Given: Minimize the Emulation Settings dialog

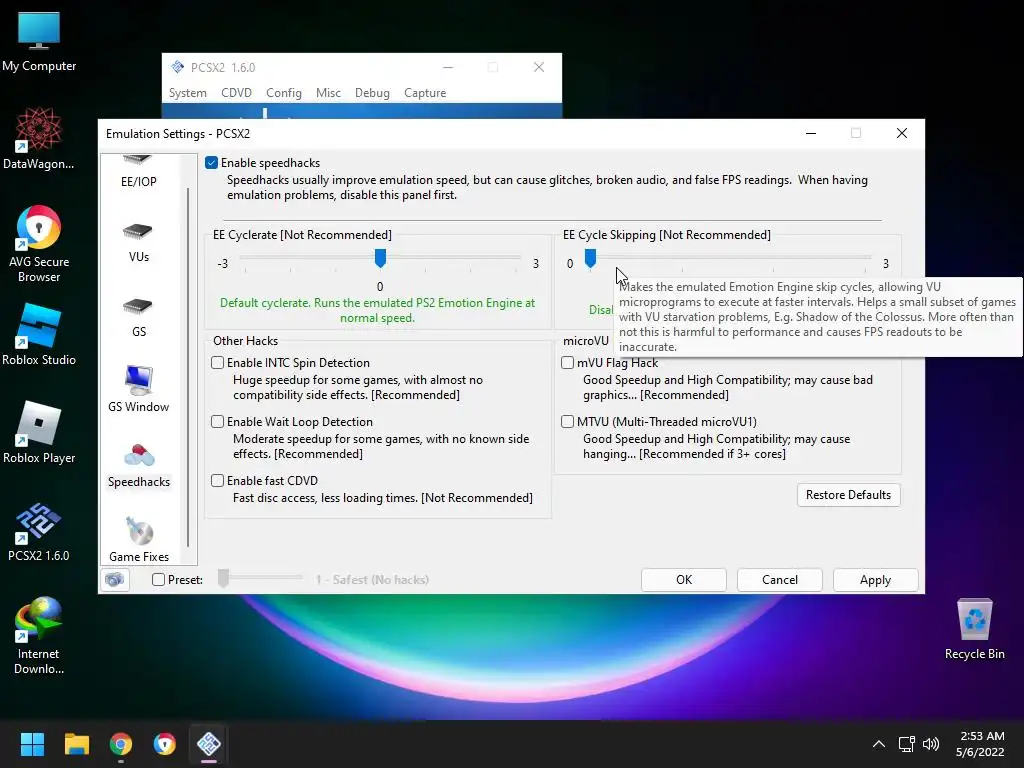Looking at the screenshot, I should click(x=811, y=133).
